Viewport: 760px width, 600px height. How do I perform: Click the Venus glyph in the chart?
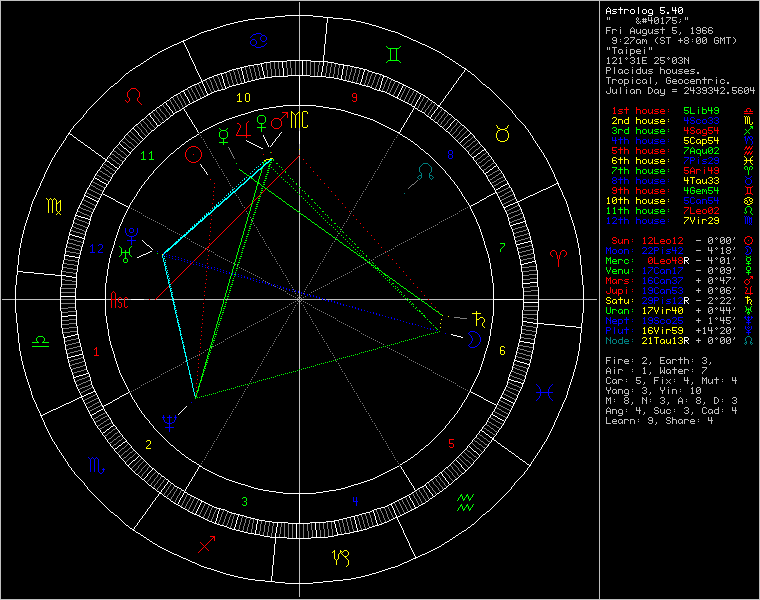pos(261,123)
